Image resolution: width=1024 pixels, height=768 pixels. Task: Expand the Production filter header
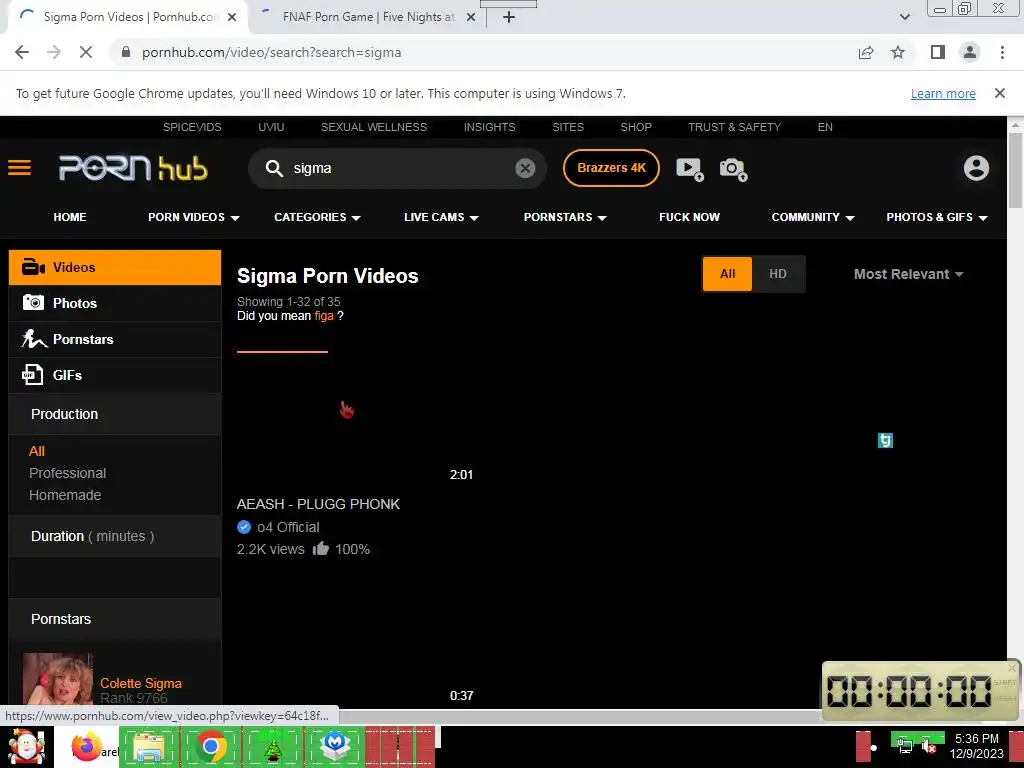(115, 414)
